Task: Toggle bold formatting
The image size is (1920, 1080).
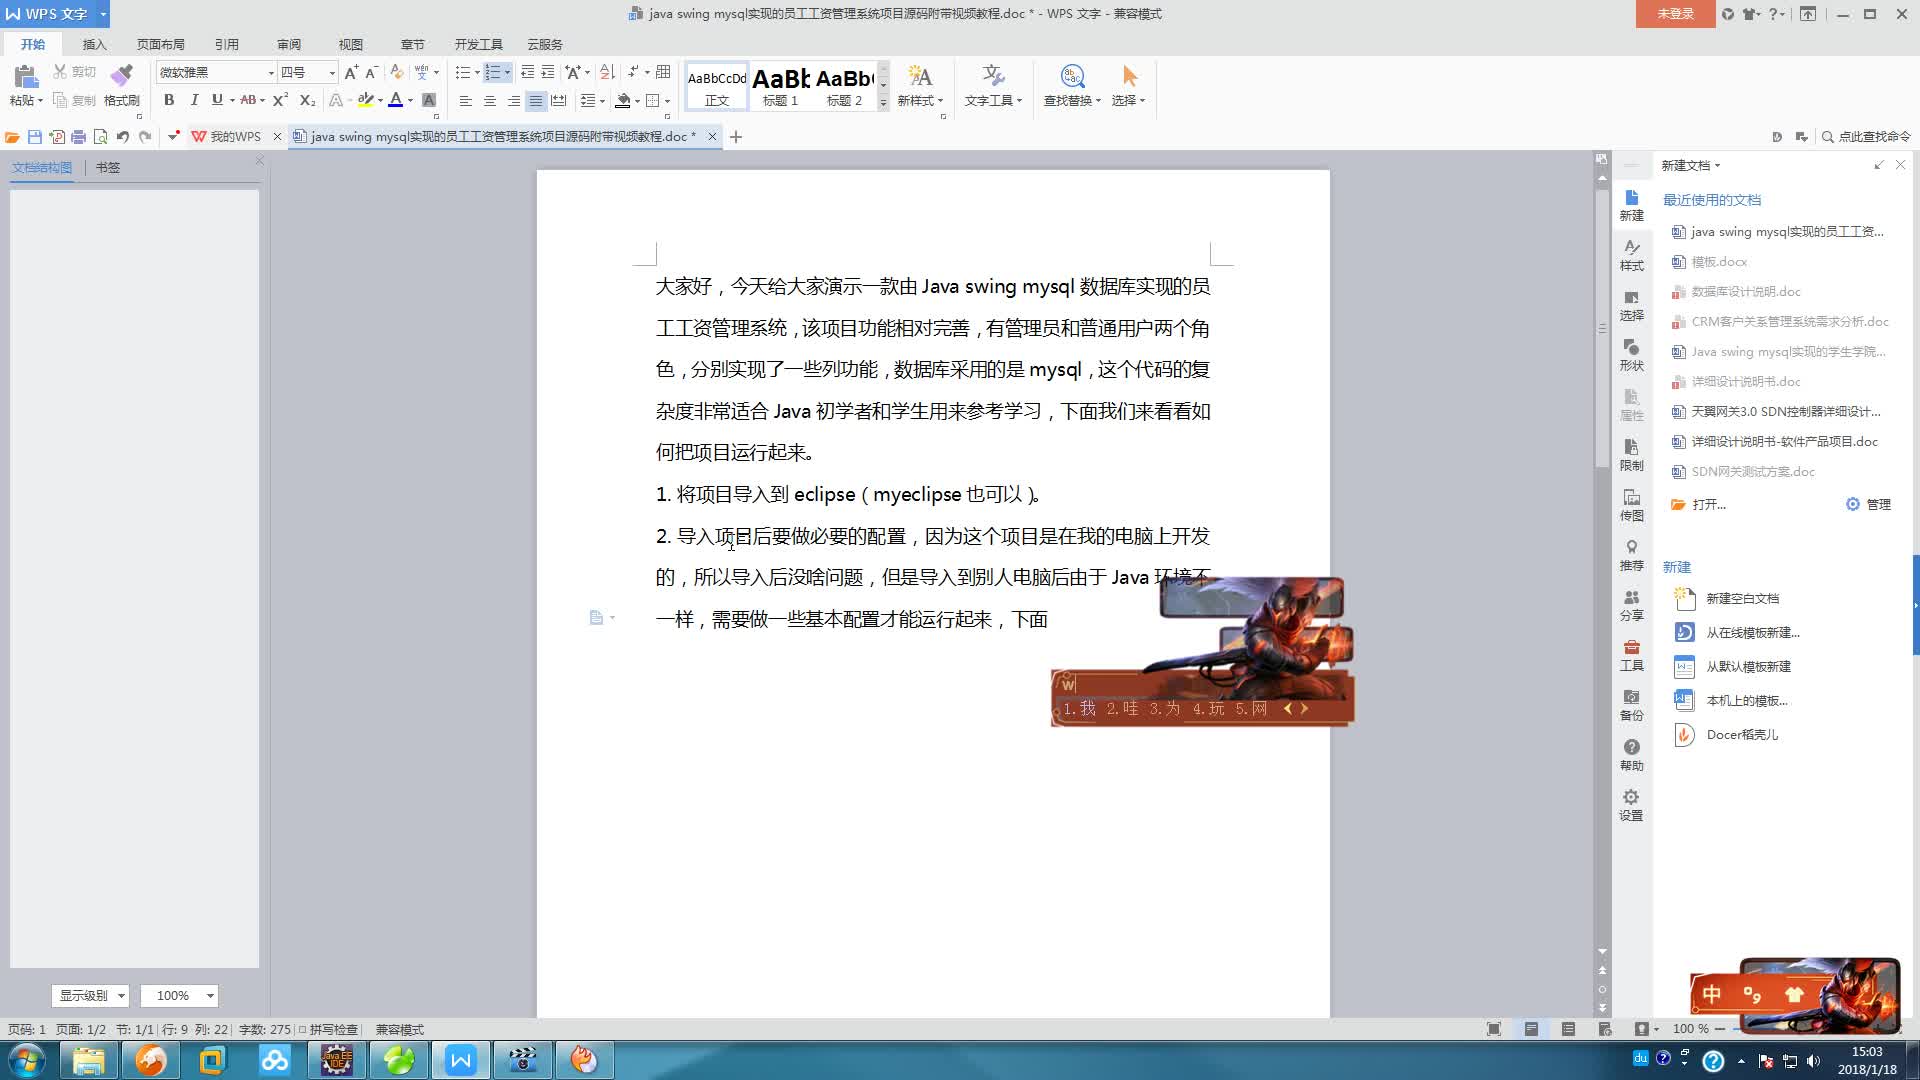Action: (168, 100)
